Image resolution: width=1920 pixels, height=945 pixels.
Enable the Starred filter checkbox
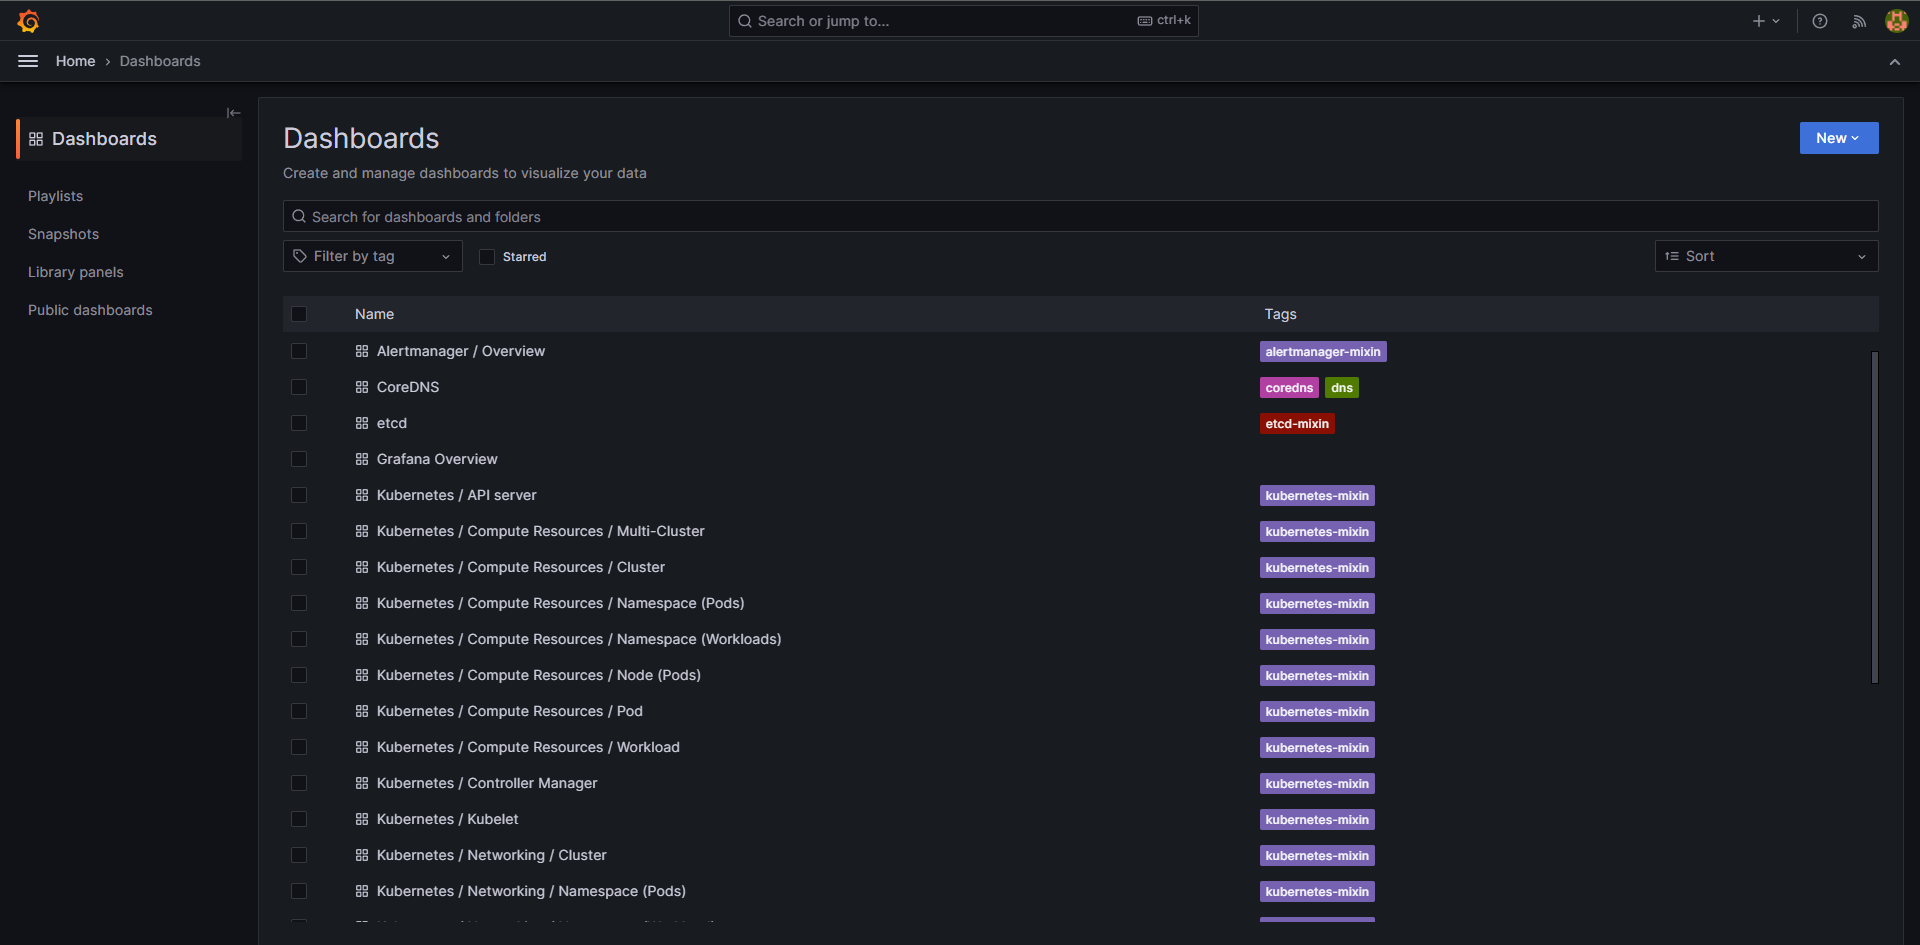tap(487, 257)
